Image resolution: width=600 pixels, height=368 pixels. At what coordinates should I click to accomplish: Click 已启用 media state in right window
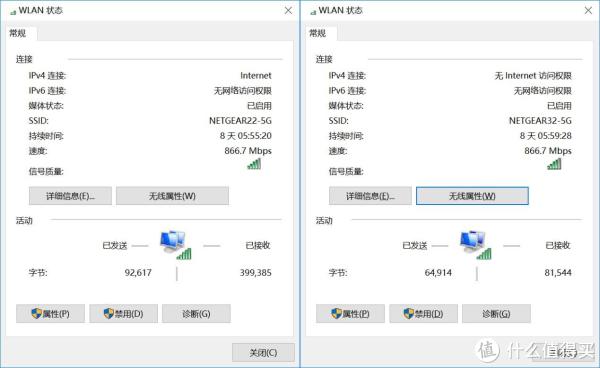tap(559, 106)
